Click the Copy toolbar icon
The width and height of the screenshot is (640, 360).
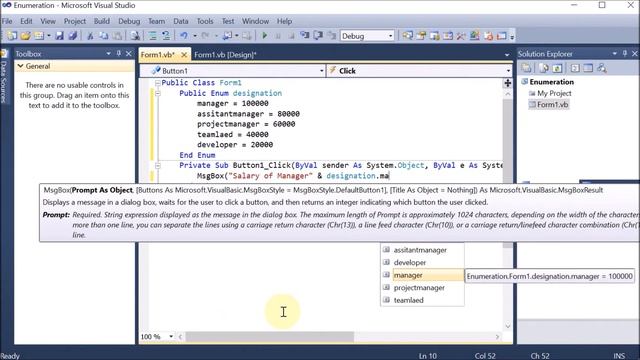[x=104, y=36]
